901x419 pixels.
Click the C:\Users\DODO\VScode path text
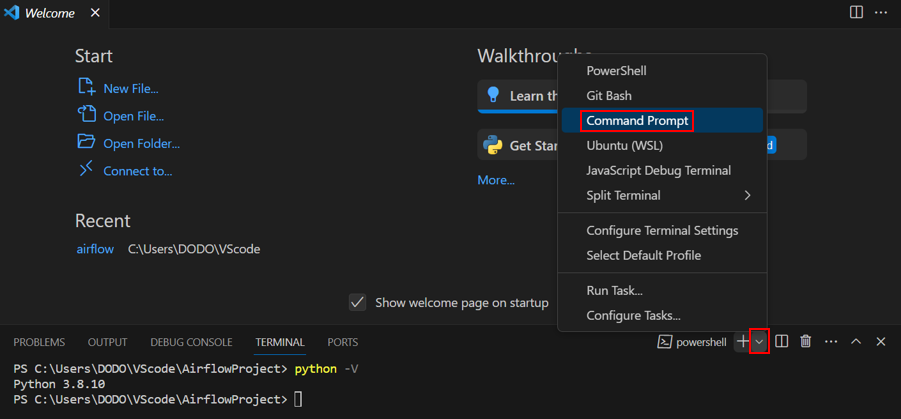[194, 249]
